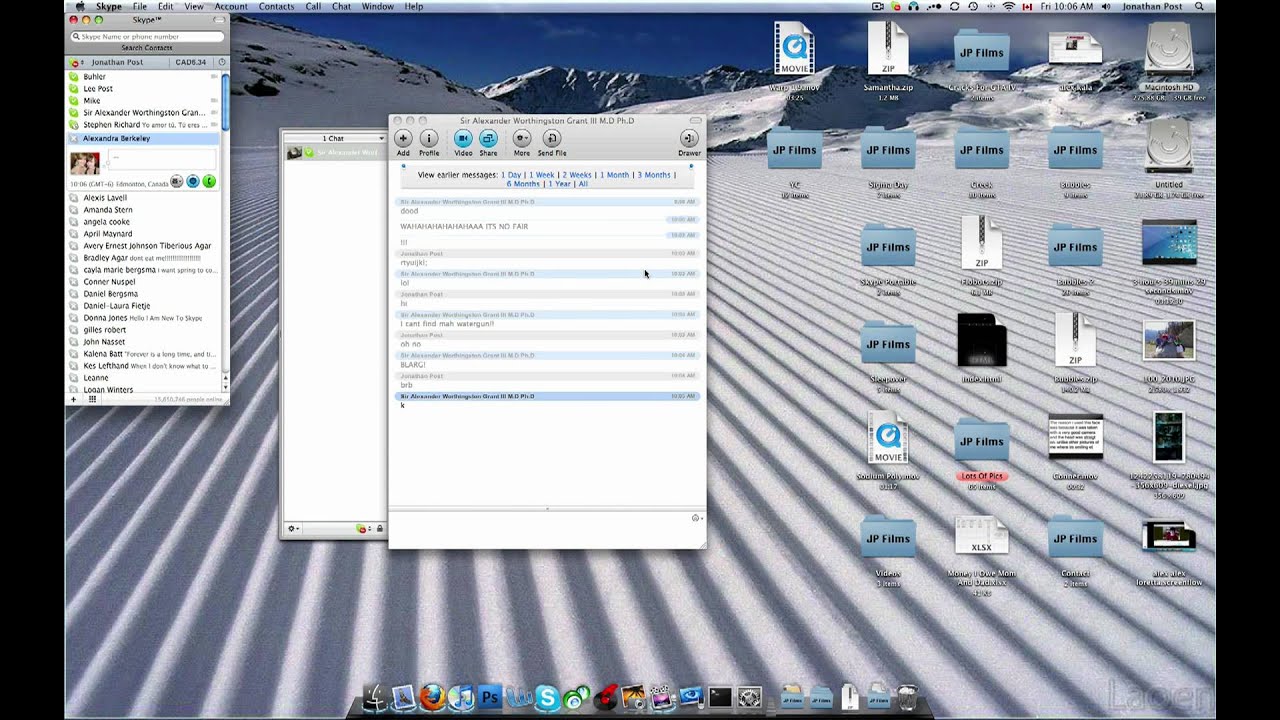The width and height of the screenshot is (1280, 720).
Task: Open the Profile info icon
Action: [429, 139]
